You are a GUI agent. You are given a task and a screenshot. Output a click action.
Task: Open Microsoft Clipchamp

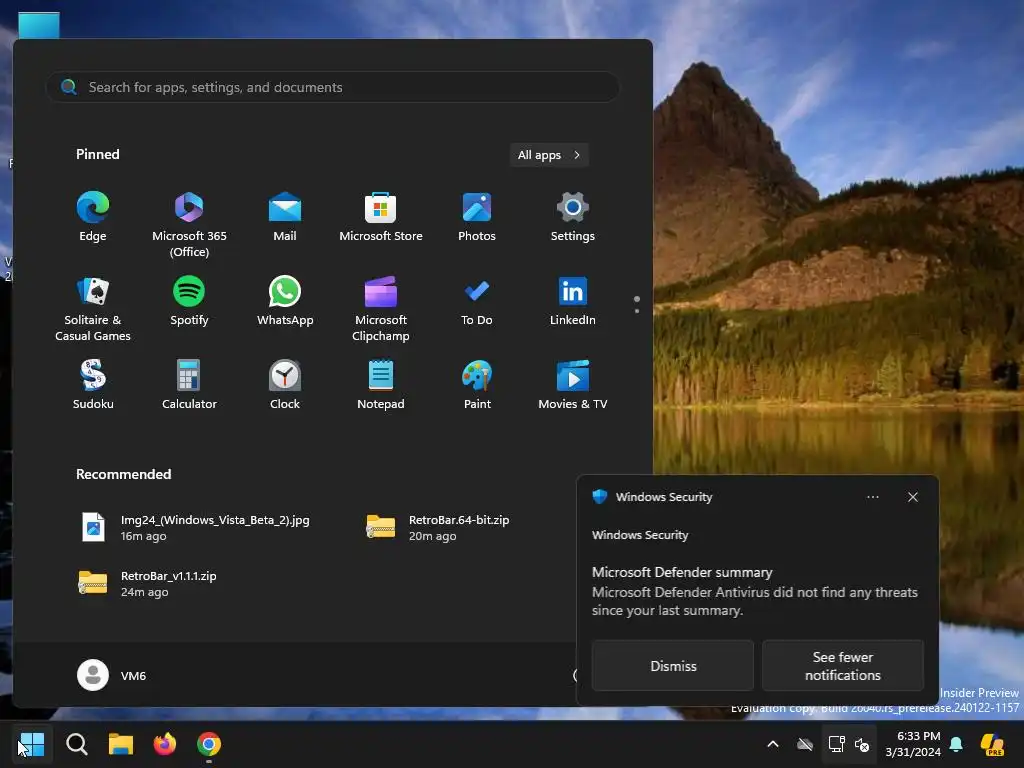381,309
